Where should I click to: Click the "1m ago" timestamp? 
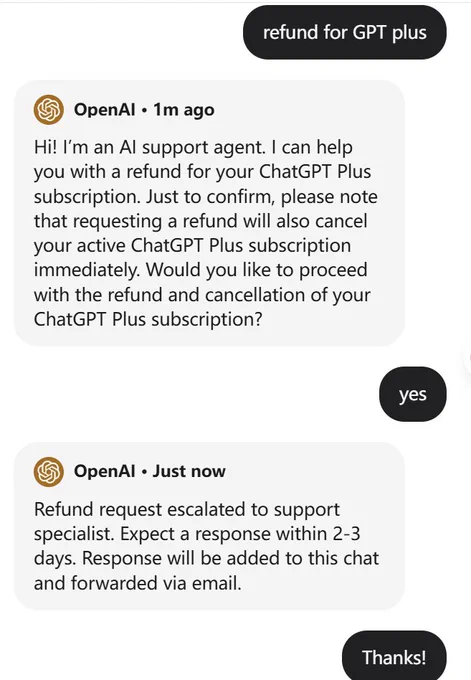click(184, 110)
